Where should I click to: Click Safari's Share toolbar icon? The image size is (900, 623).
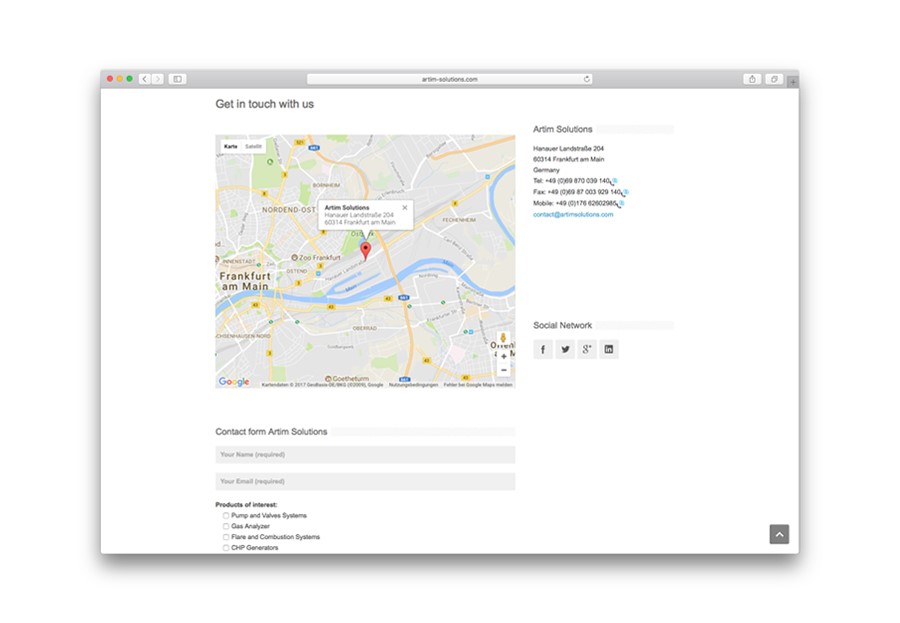(752, 79)
